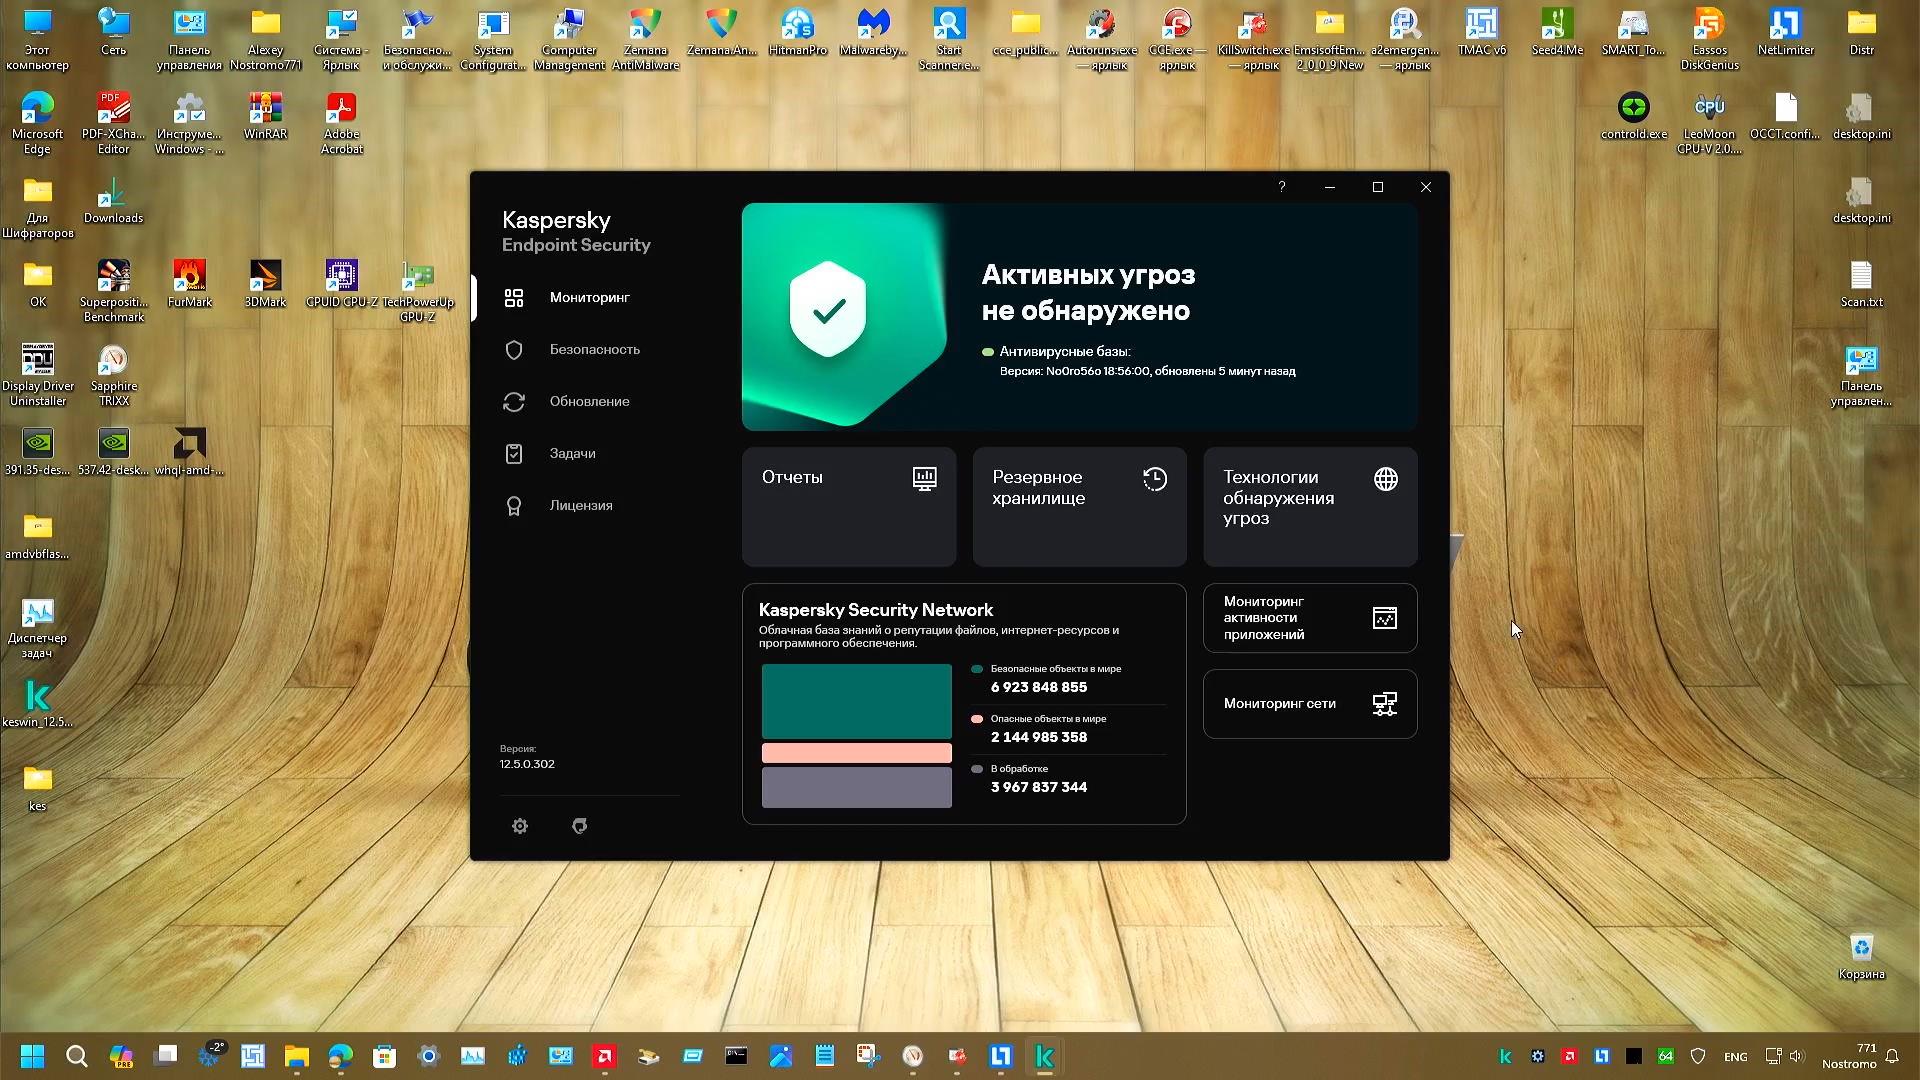Open the Kaspersky icon in system tray

(x=1505, y=1056)
